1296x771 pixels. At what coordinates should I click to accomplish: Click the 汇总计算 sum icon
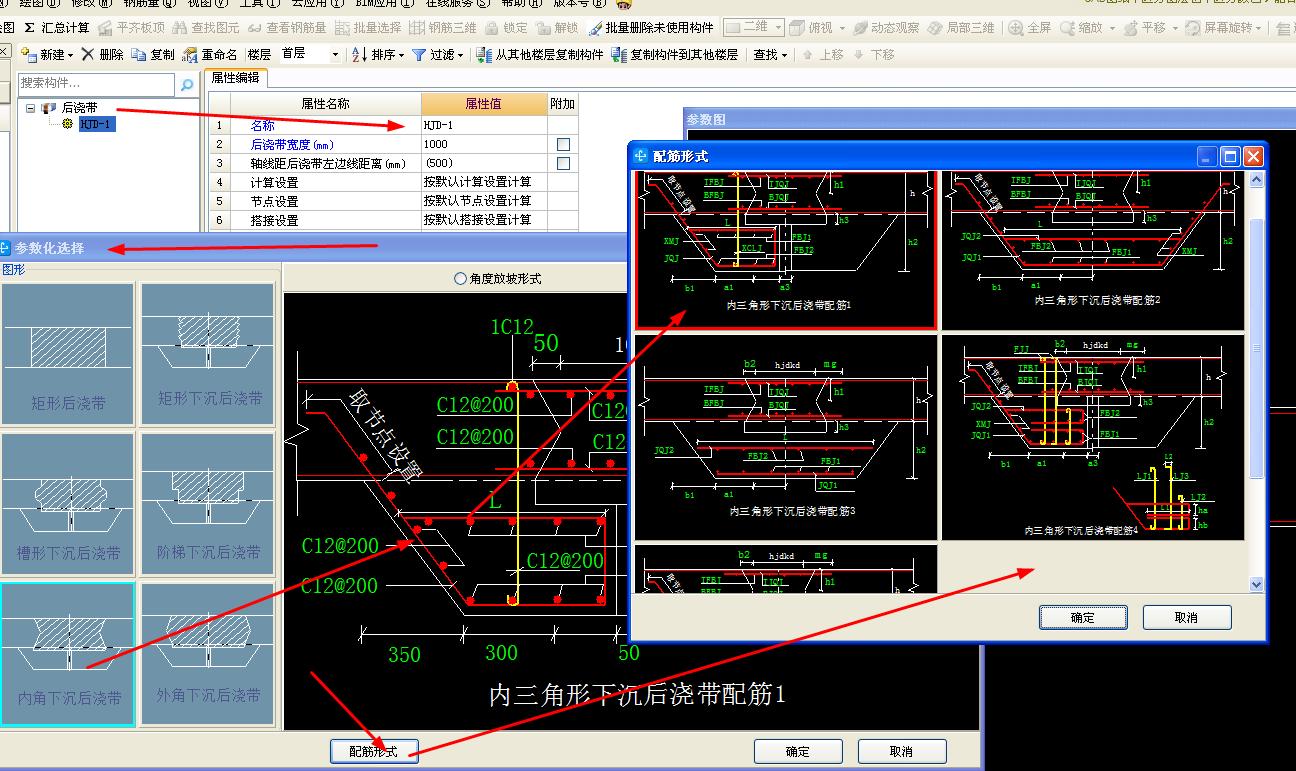coord(29,28)
